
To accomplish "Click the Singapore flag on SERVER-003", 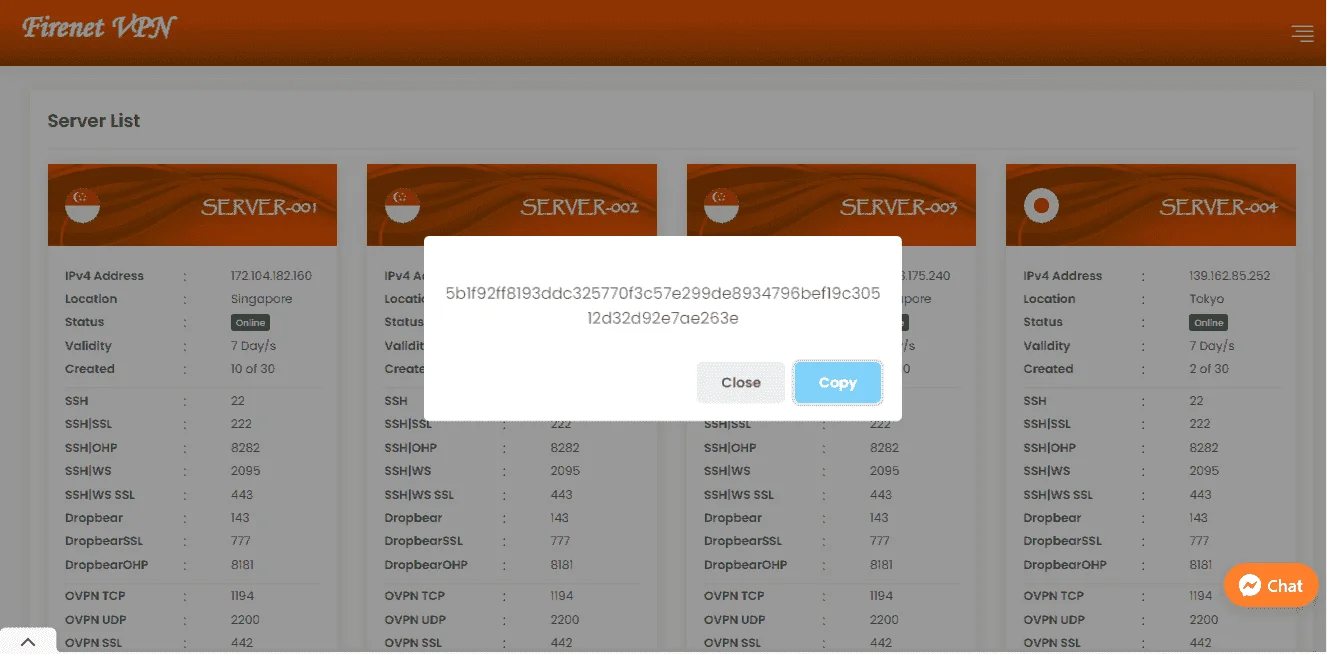I will (x=721, y=205).
